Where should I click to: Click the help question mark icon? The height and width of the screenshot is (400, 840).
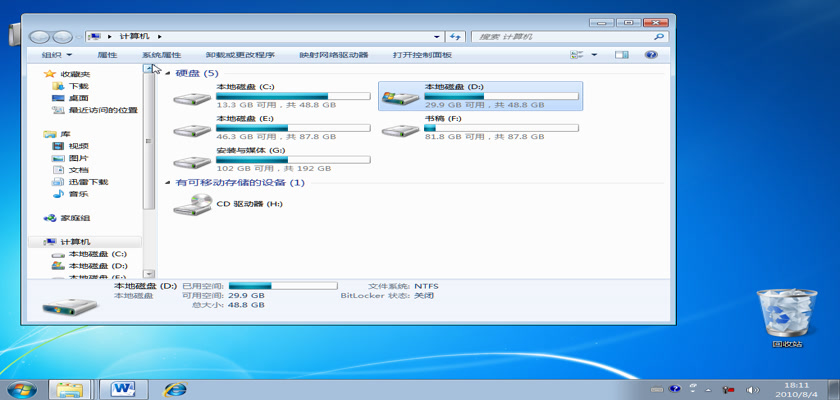[651, 55]
